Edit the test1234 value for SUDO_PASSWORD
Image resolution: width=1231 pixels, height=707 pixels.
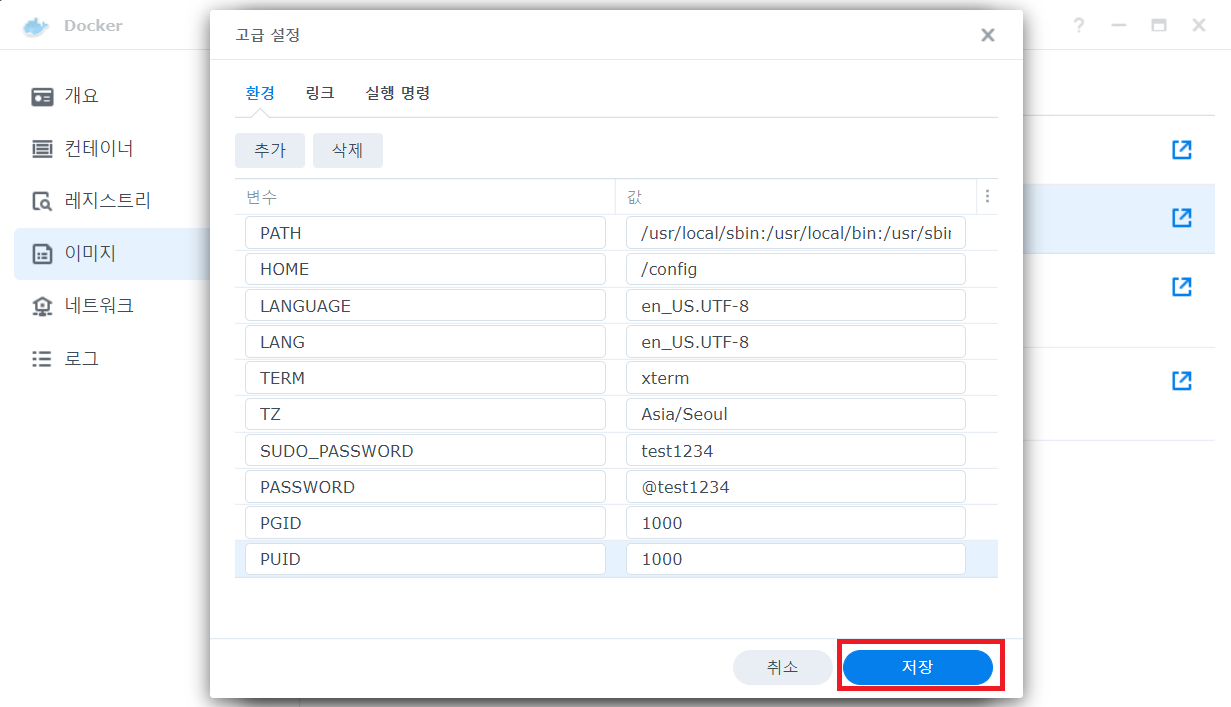tap(796, 451)
